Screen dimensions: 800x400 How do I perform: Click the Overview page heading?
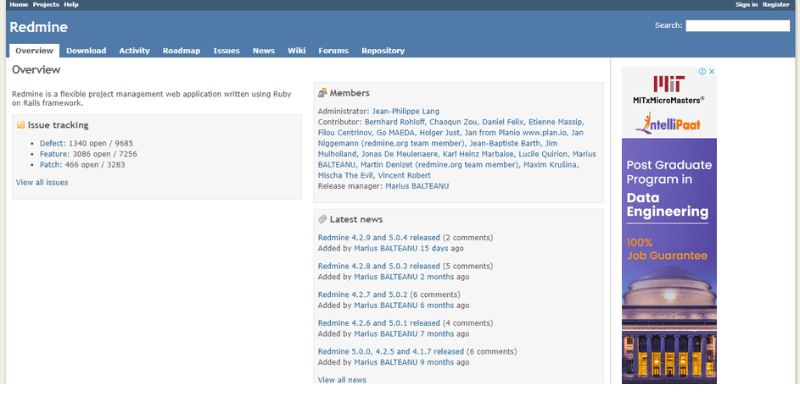click(36, 70)
